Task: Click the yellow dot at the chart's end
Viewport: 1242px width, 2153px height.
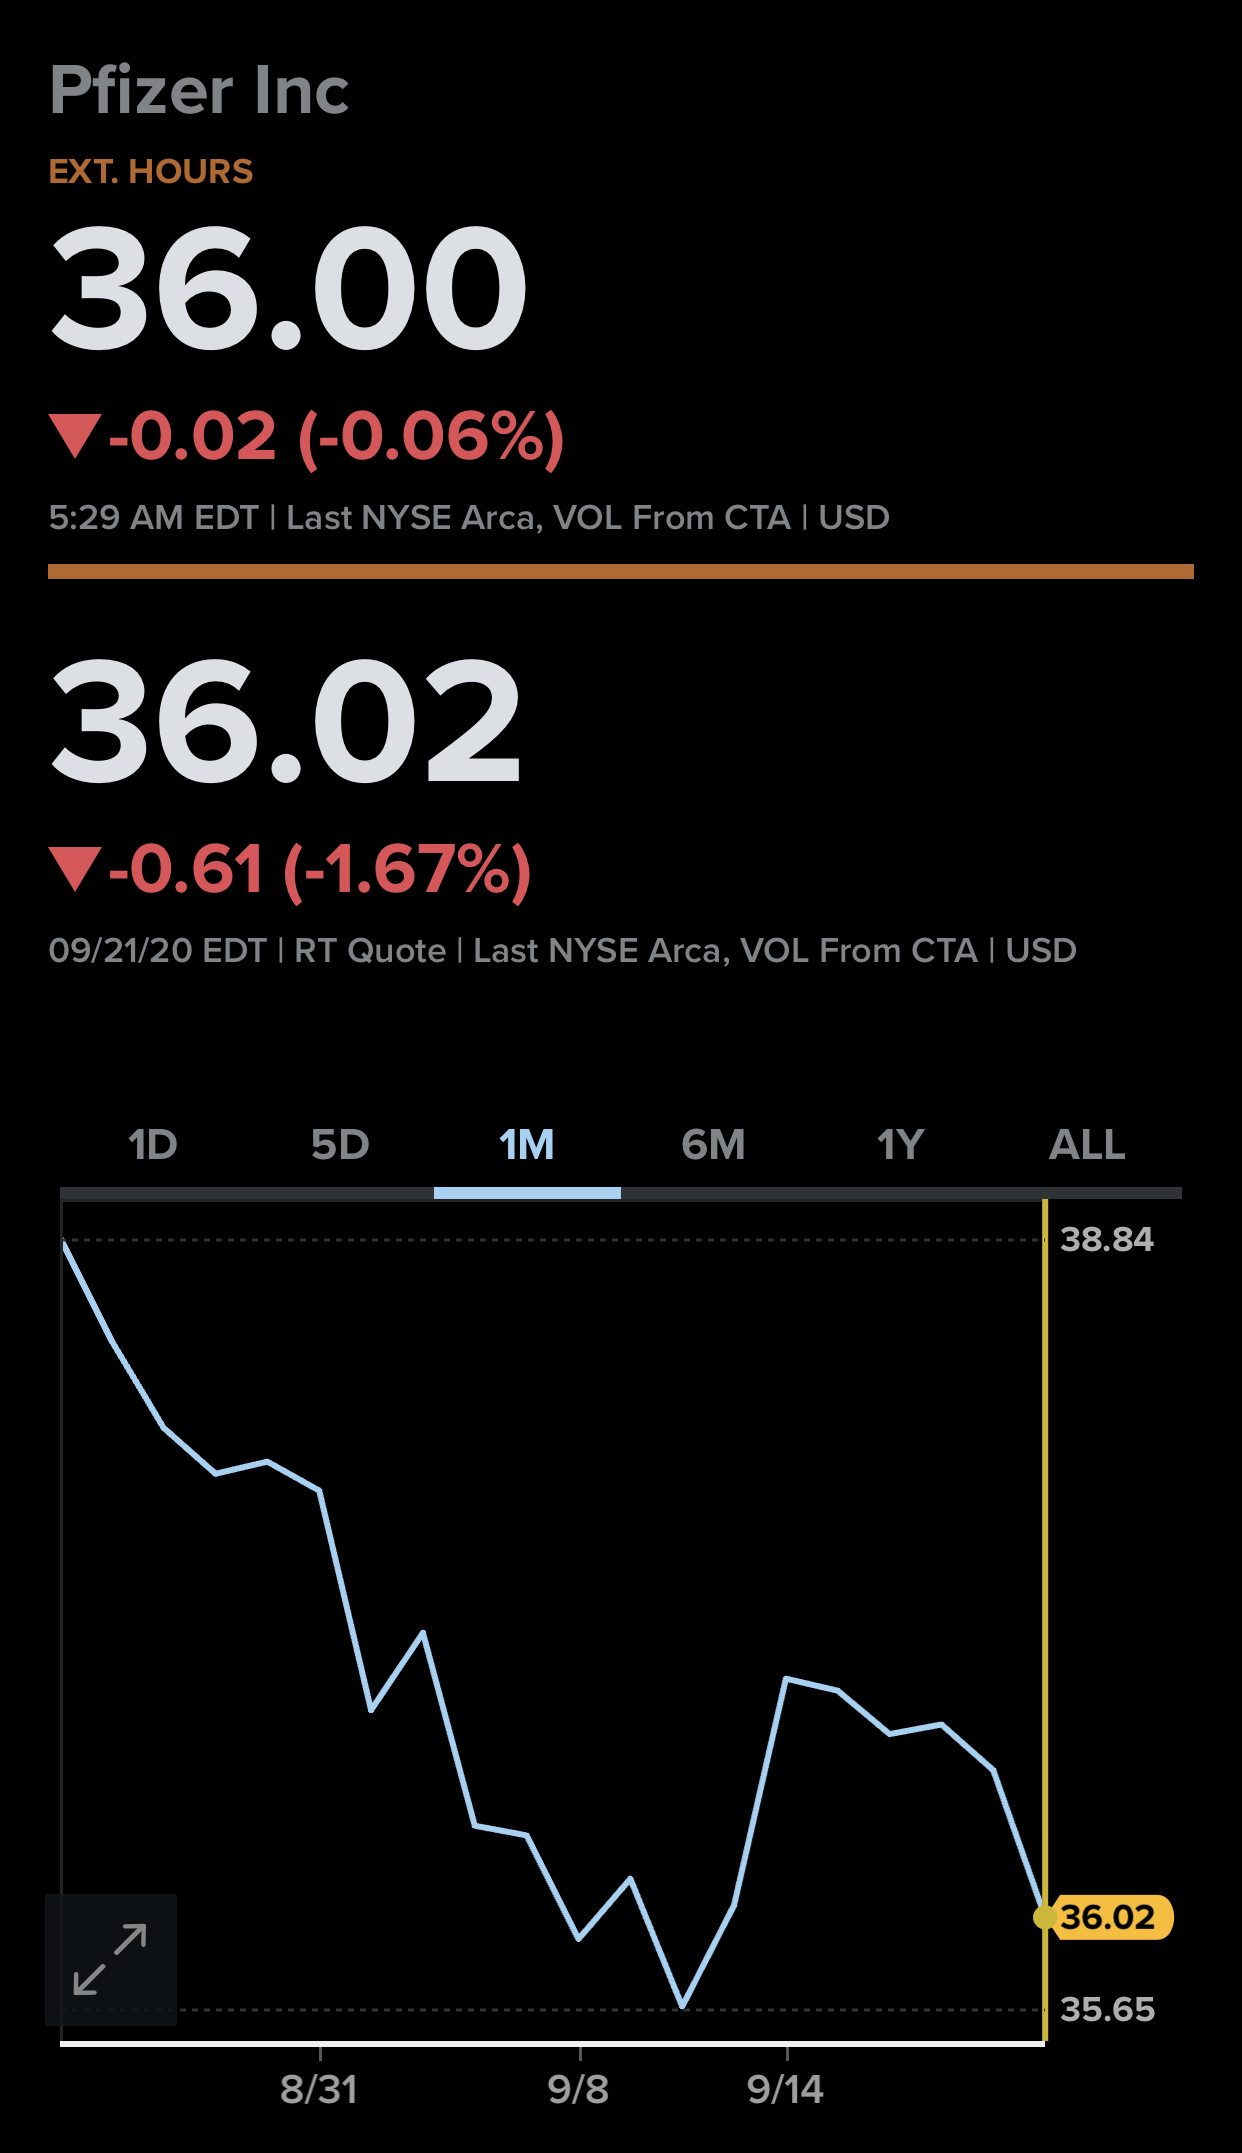Action: coord(1045,1917)
